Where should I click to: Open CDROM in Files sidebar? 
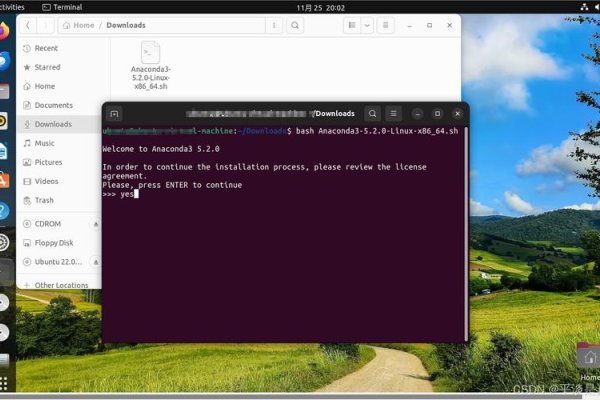pos(54,224)
